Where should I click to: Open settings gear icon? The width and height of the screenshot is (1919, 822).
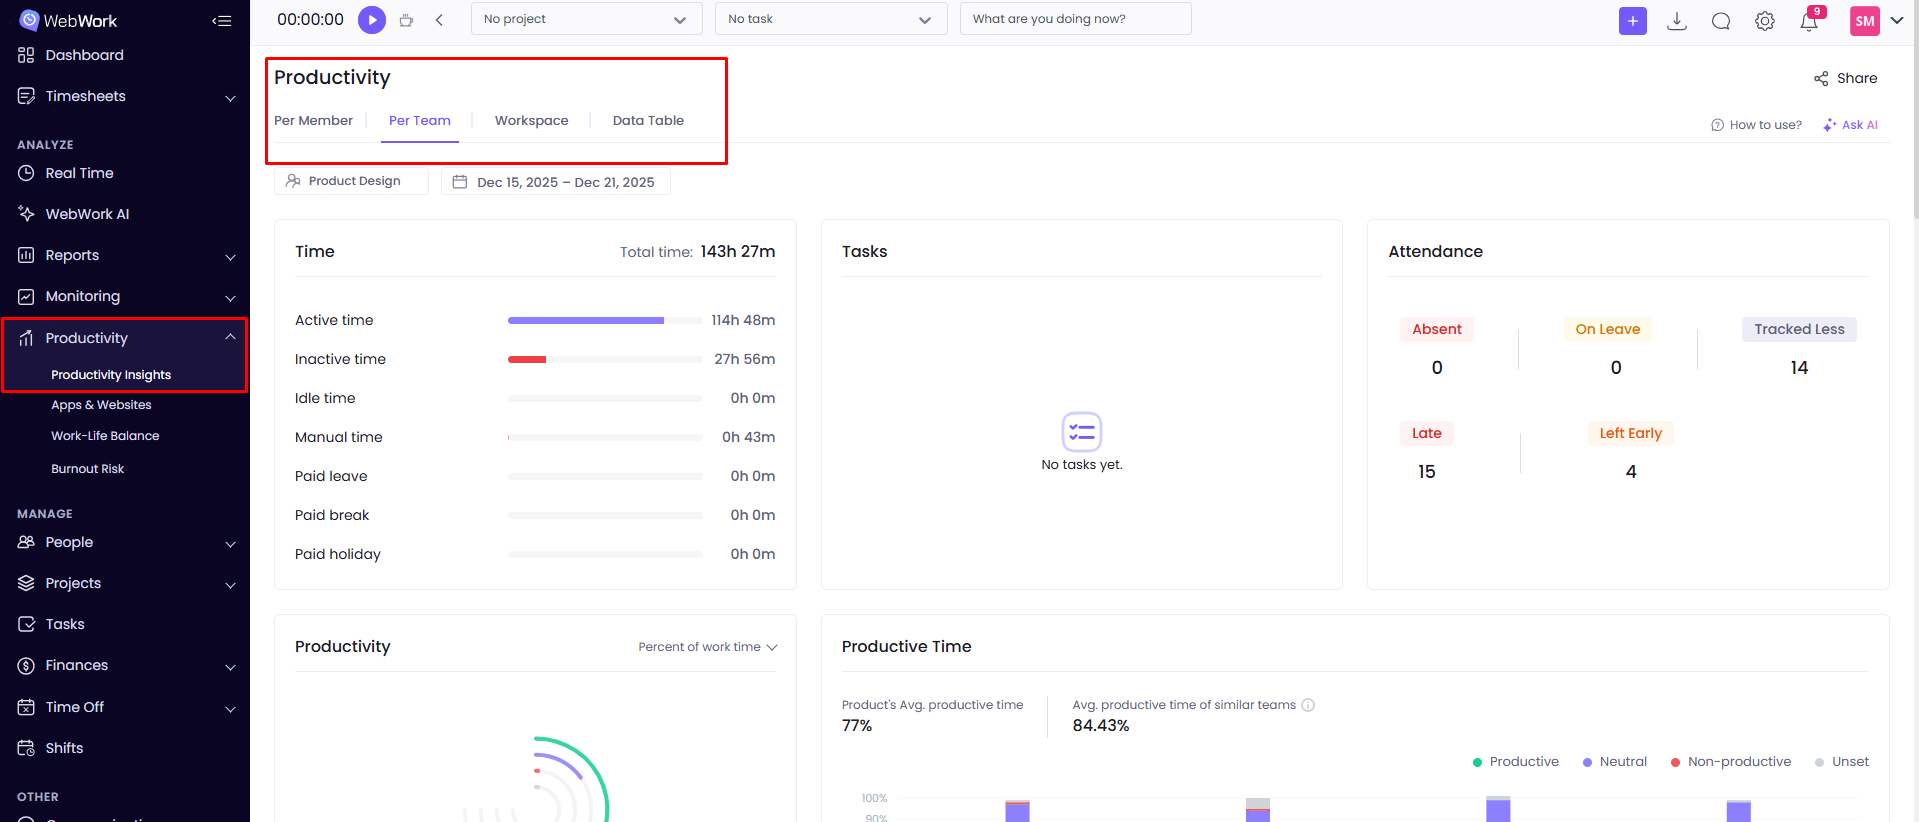pyautogui.click(x=1765, y=21)
